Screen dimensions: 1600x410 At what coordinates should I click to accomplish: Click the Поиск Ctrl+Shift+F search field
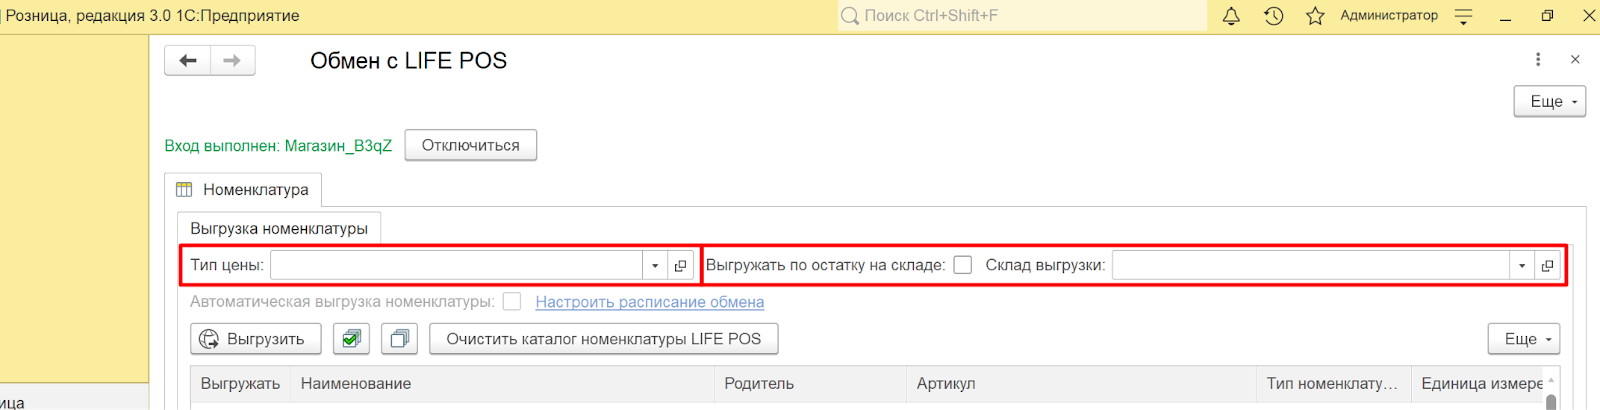click(x=1022, y=16)
